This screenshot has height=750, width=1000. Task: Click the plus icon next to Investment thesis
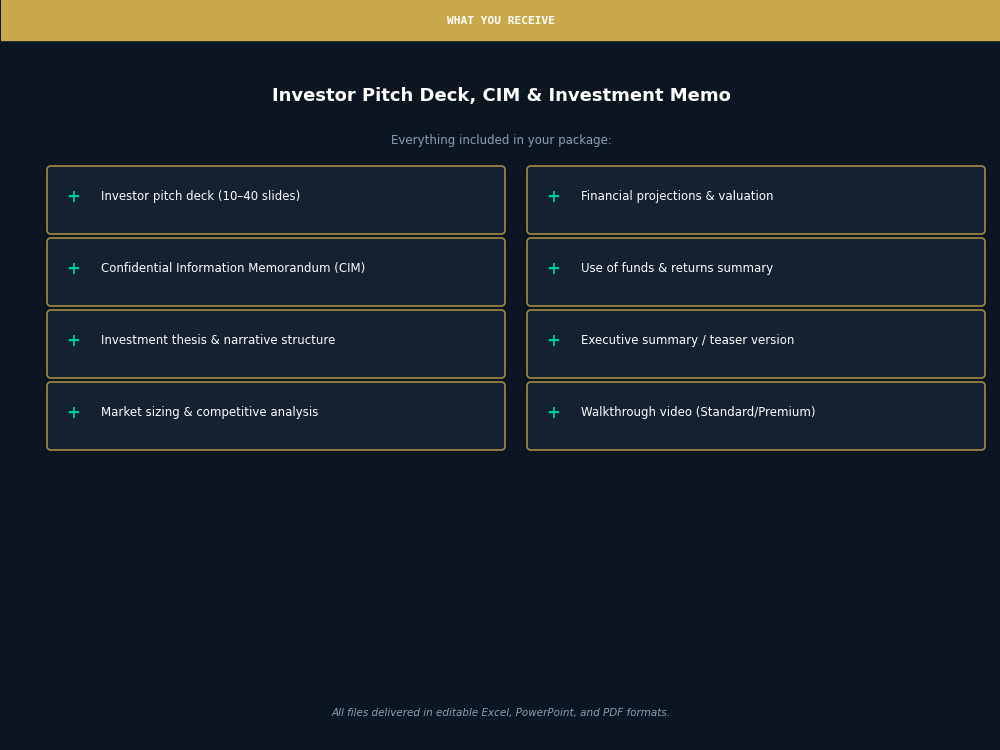[74, 341]
